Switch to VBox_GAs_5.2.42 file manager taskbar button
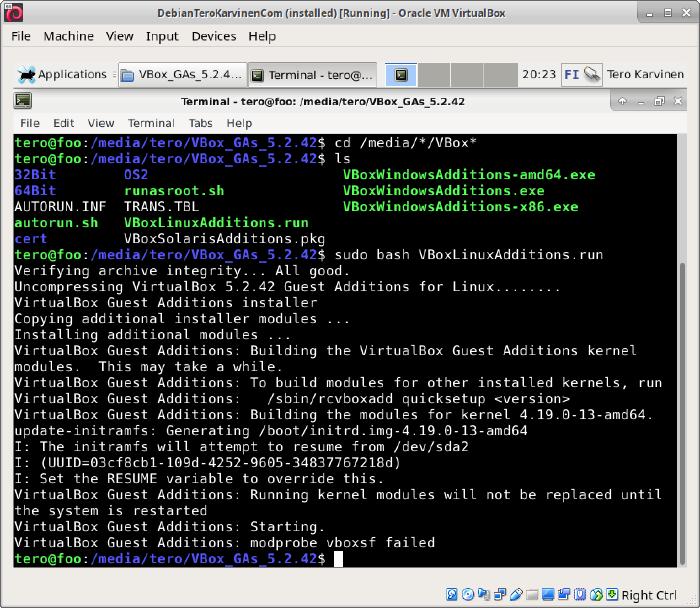 tap(181, 74)
